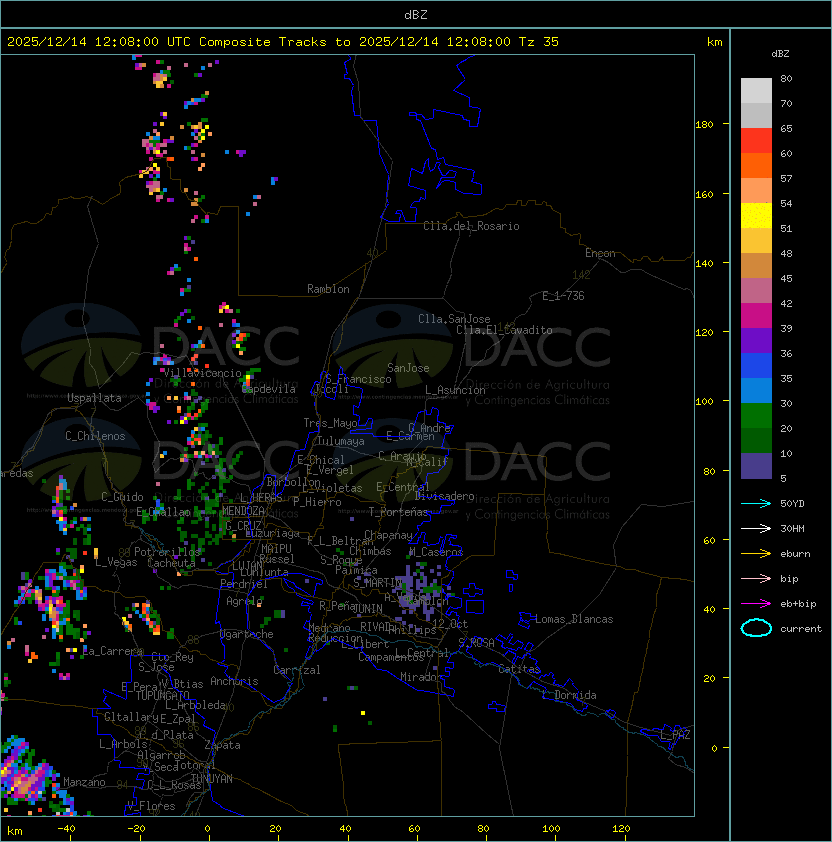
Task: Click the TUPUNGATO label
Action: [162, 695]
